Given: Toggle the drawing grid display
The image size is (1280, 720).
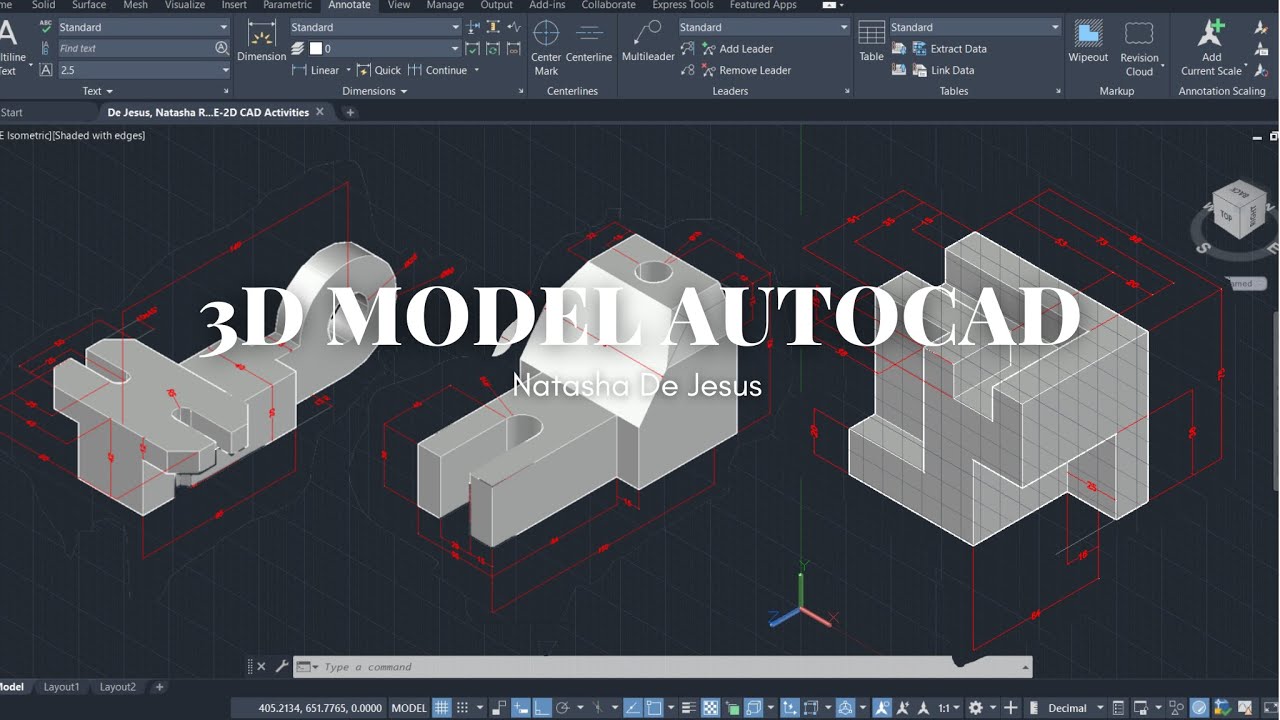Looking at the screenshot, I should click(x=442, y=708).
